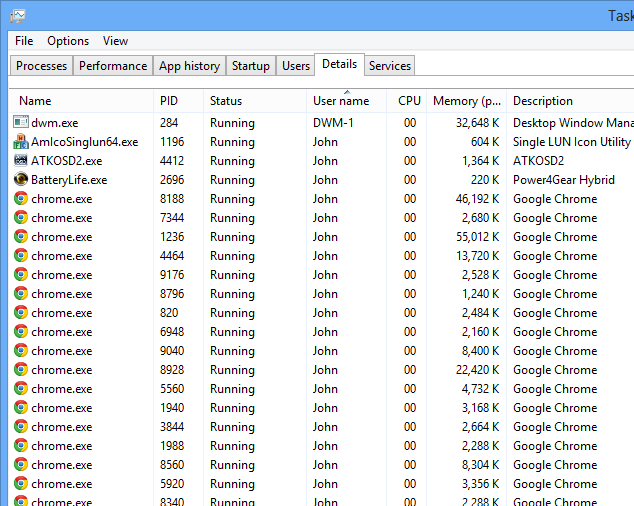Image resolution: width=634 pixels, height=506 pixels.
Task: Click the 604 K memory value
Action: click(x=485, y=142)
